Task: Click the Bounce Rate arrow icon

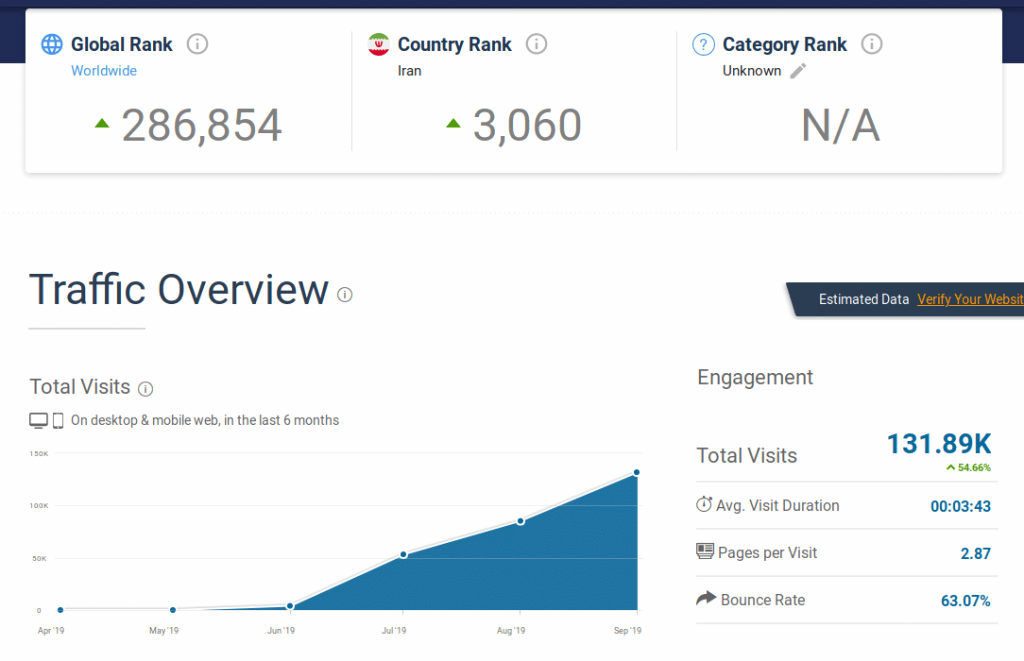Action: (705, 599)
